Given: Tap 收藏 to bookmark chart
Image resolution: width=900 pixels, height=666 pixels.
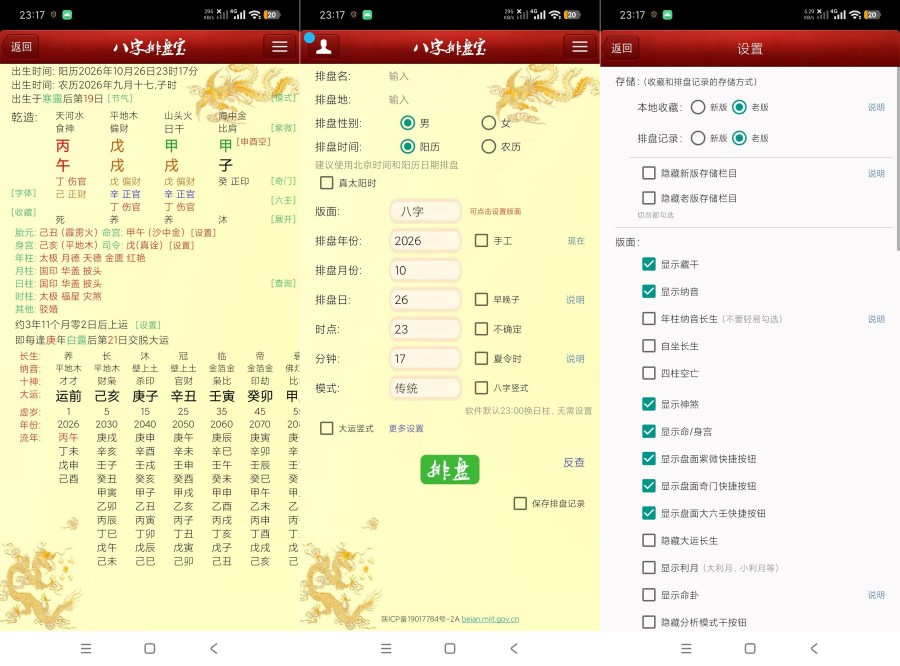Looking at the screenshot, I should click(x=24, y=212).
